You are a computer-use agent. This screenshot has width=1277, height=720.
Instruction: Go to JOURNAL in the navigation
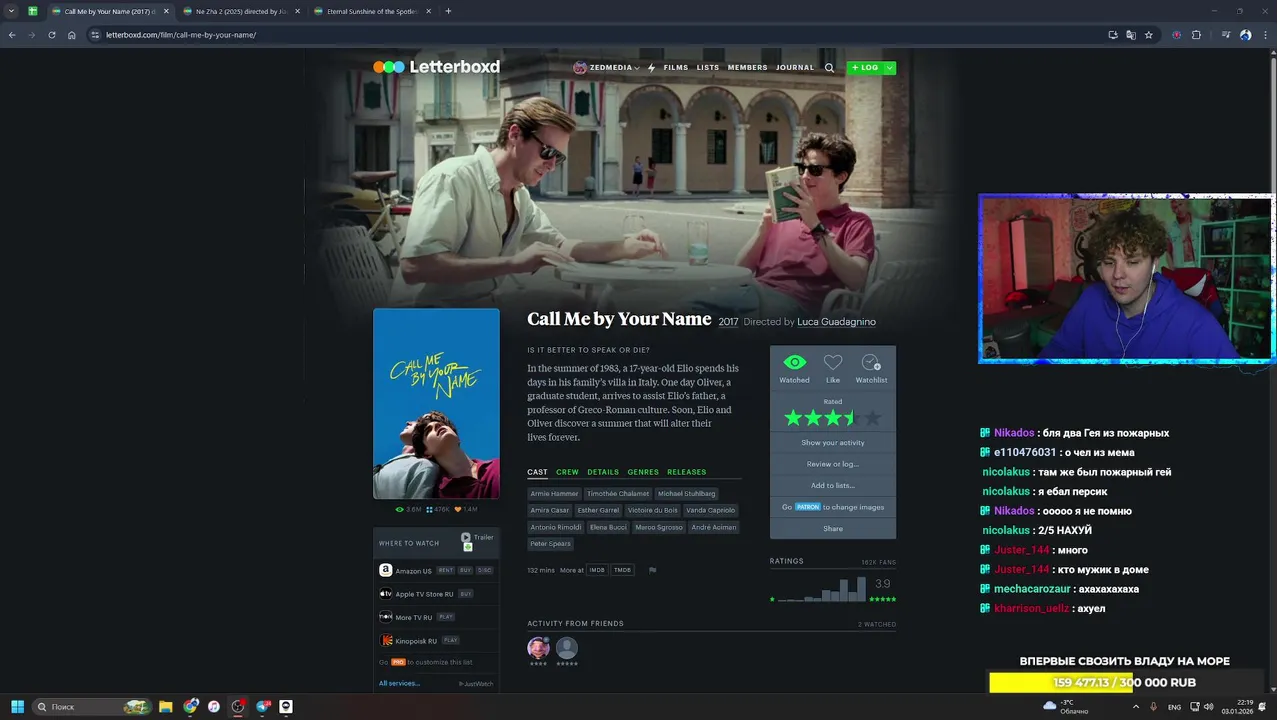tap(795, 68)
